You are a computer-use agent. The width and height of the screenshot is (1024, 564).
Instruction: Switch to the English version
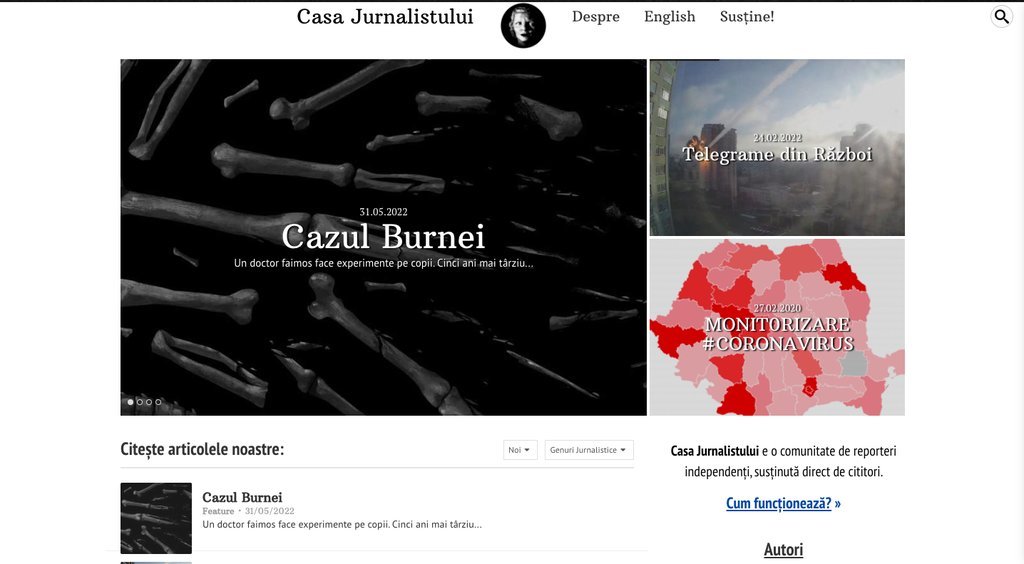point(669,16)
